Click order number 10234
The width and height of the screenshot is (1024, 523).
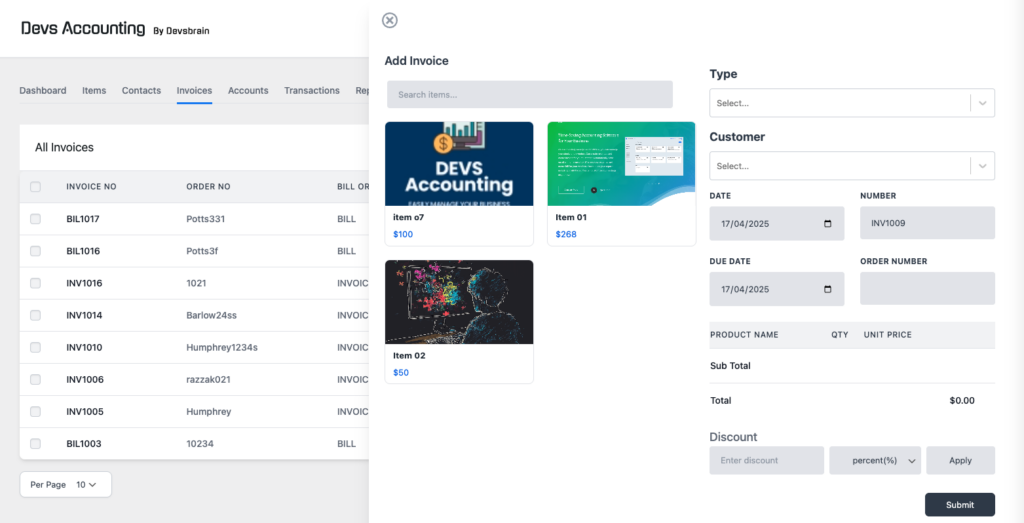(200, 443)
